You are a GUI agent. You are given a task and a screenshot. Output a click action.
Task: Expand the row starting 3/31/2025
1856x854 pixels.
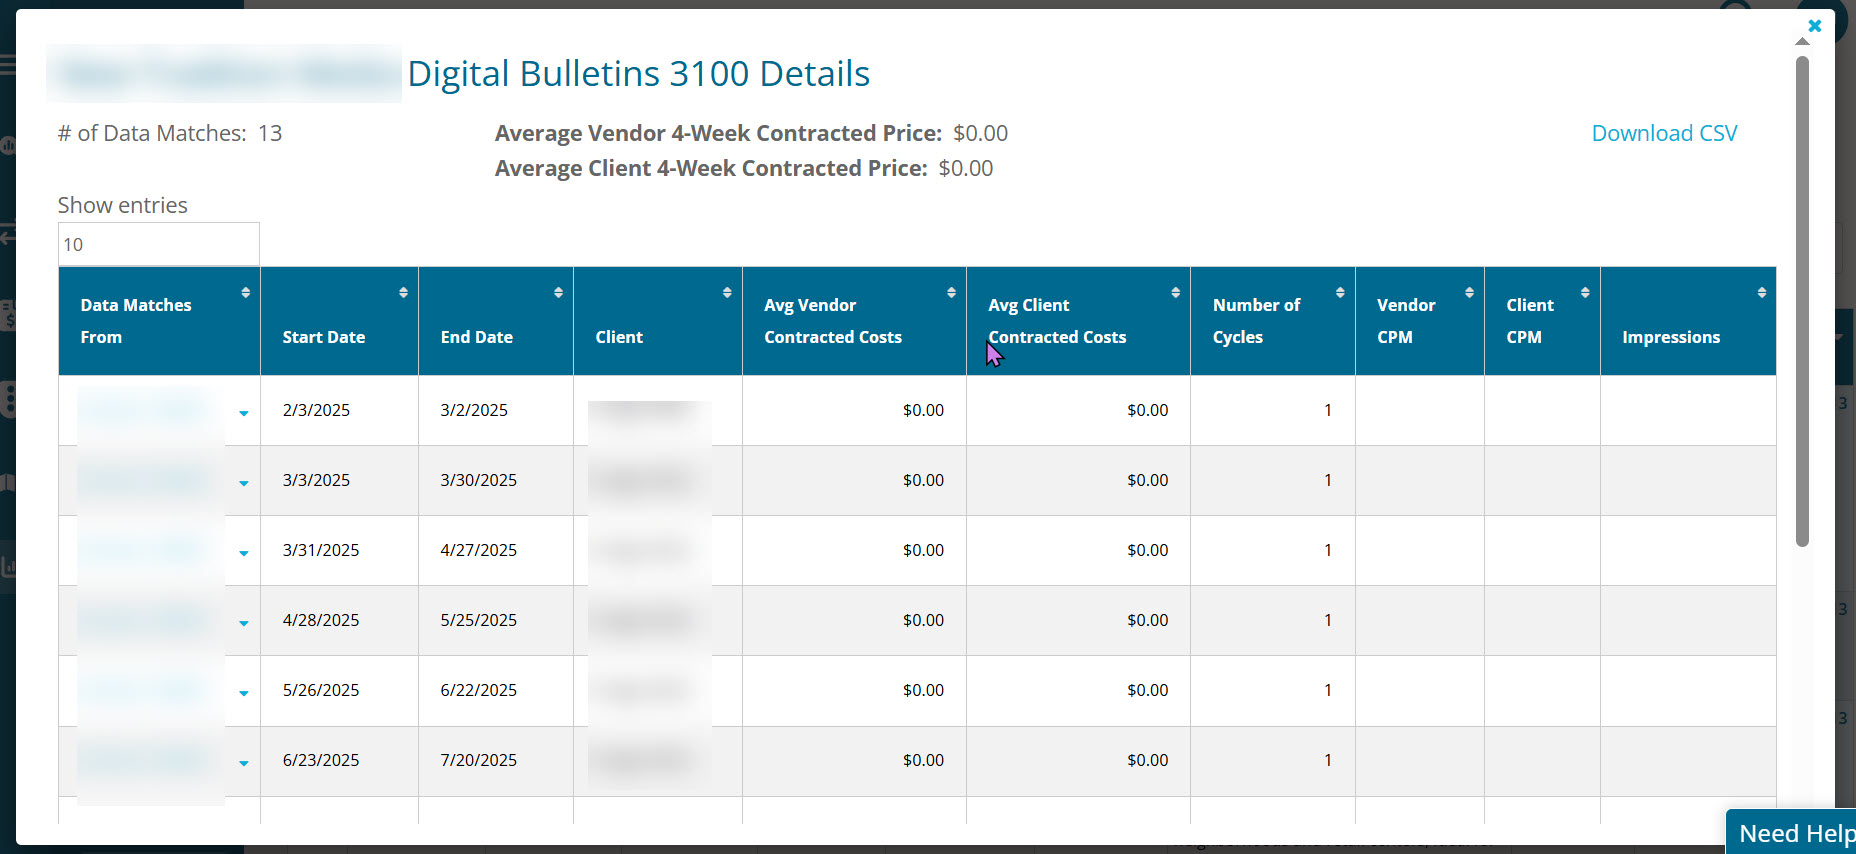pos(243,553)
